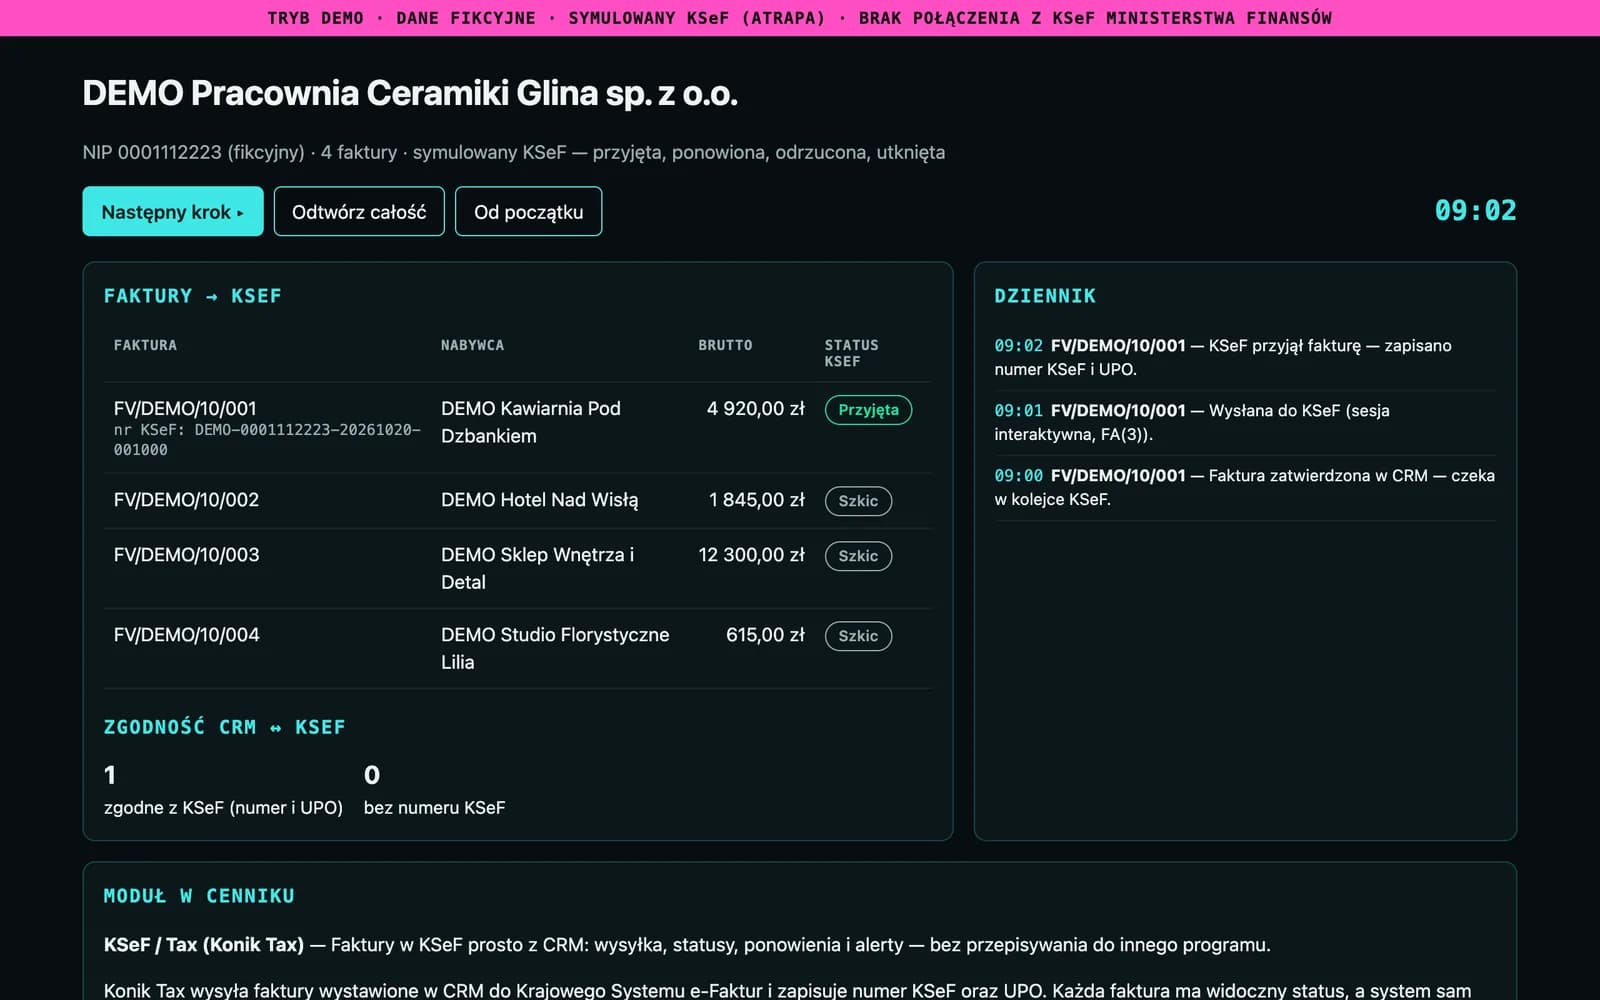The width and height of the screenshot is (1600, 1000).
Task: Click Szkic badge for DEMO Studio Florystyczne Lilia
Action: [x=858, y=636]
